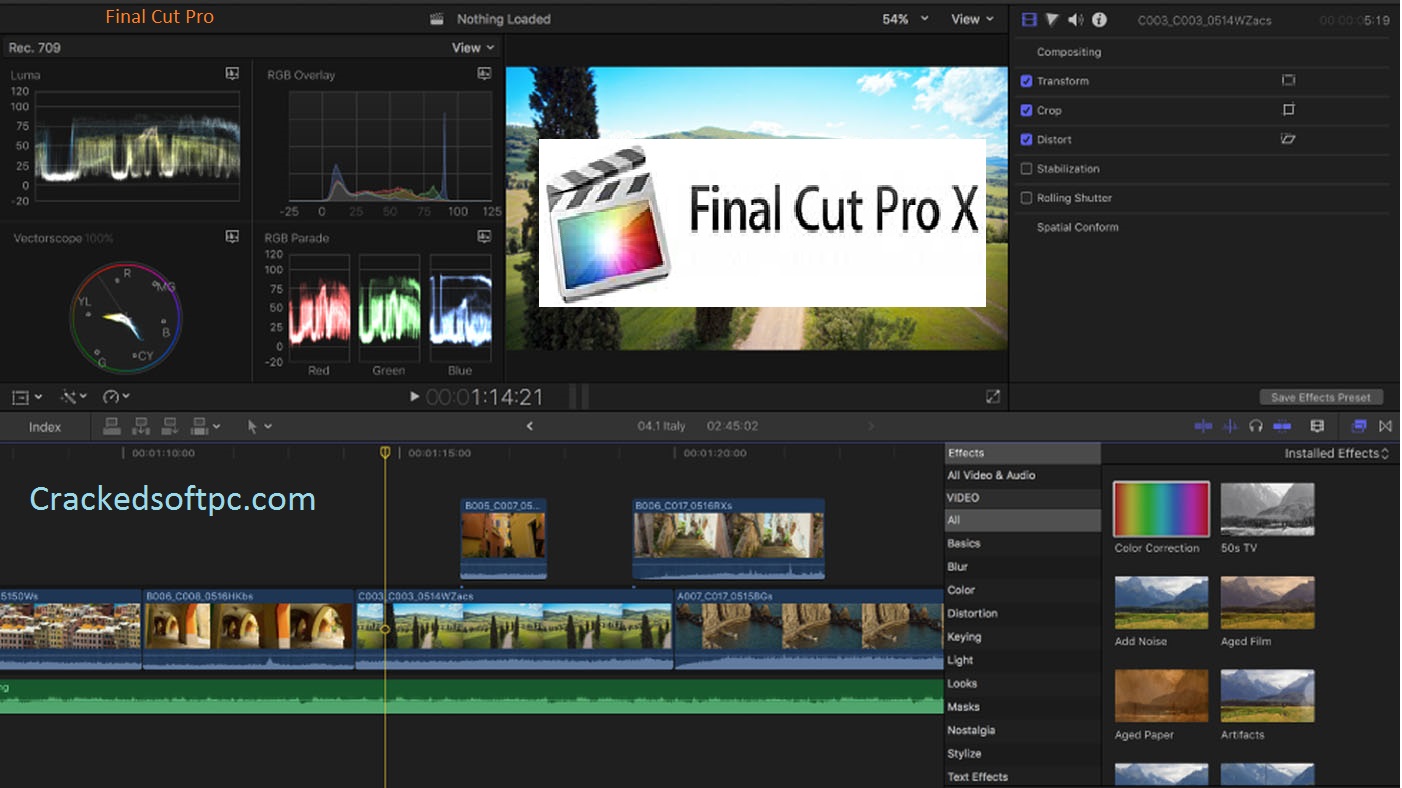Open Vectorscope settings icon

point(232,237)
